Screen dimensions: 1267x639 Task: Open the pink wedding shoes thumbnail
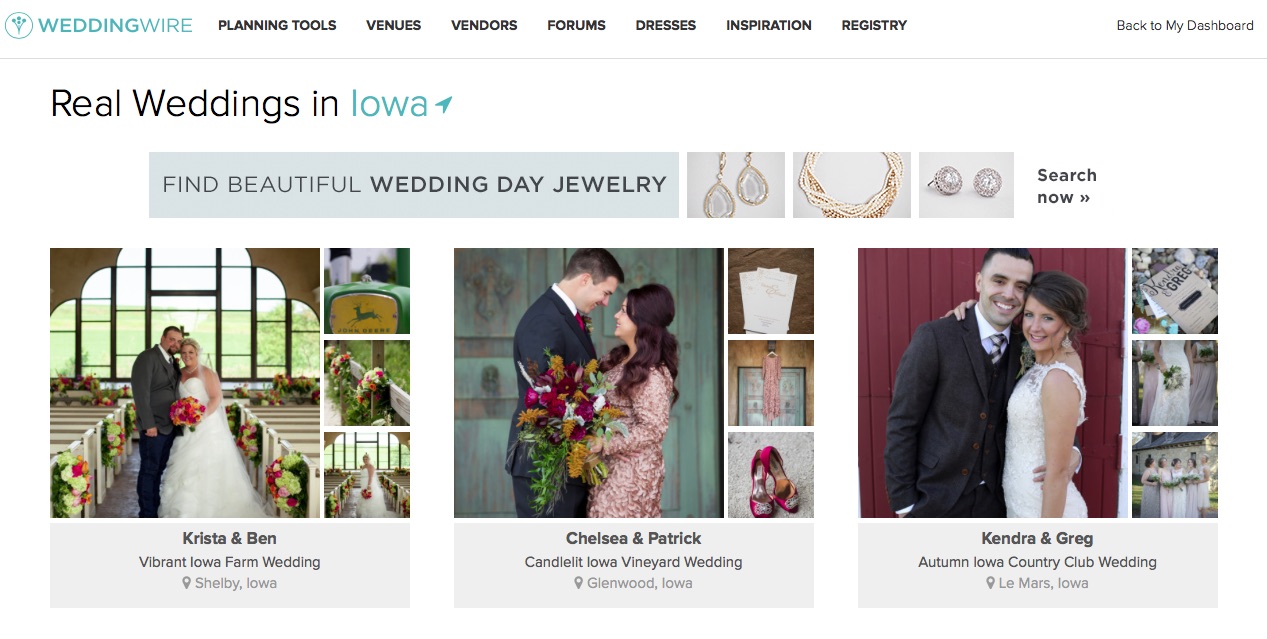[x=771, y=475]
